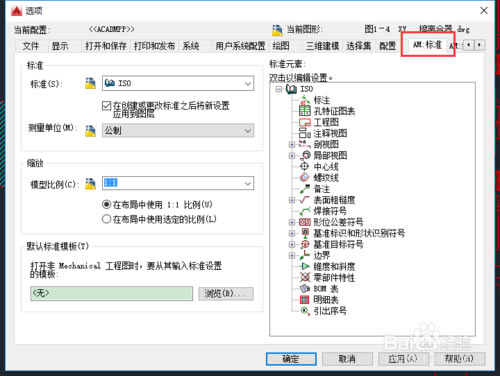Select the 明细表 parts list icon

(305, 300)
